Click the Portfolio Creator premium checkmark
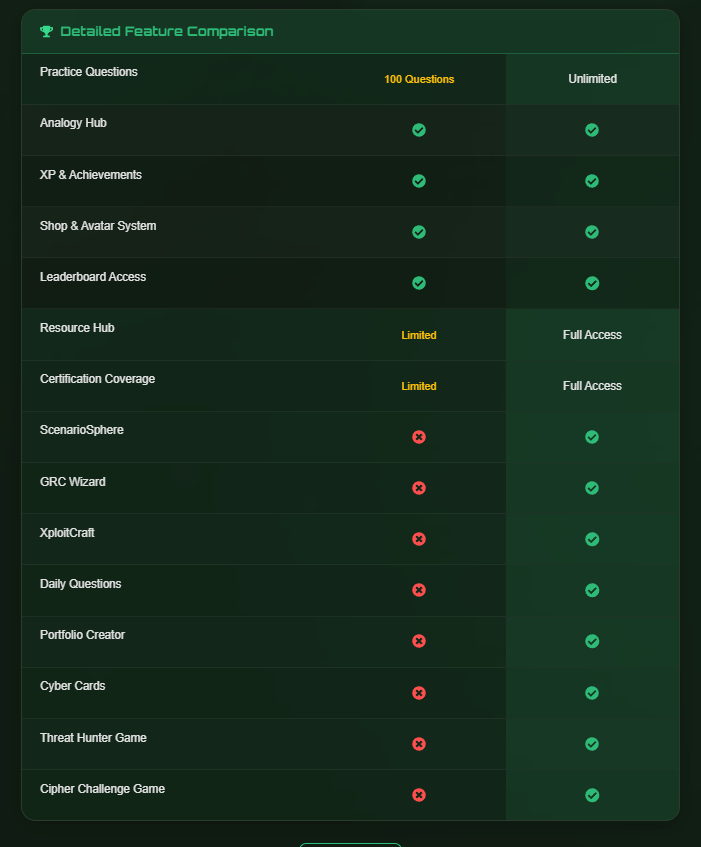This screenshot has width=701, height=847. 592,641
